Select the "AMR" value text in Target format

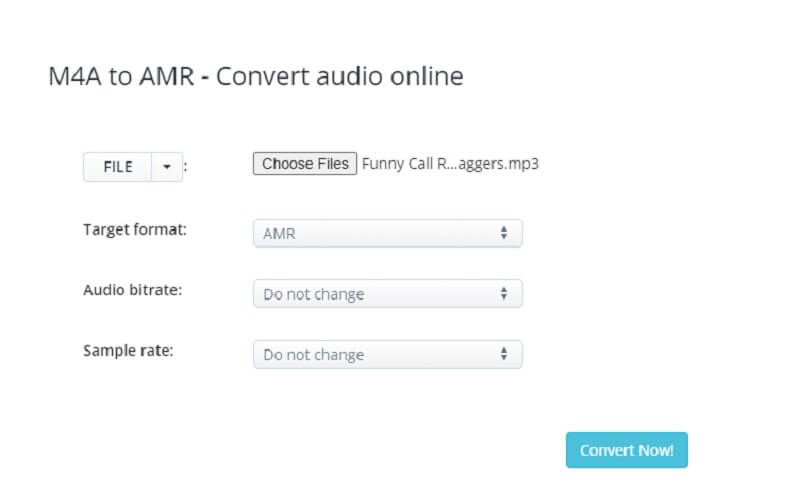(x=279, y=234)
